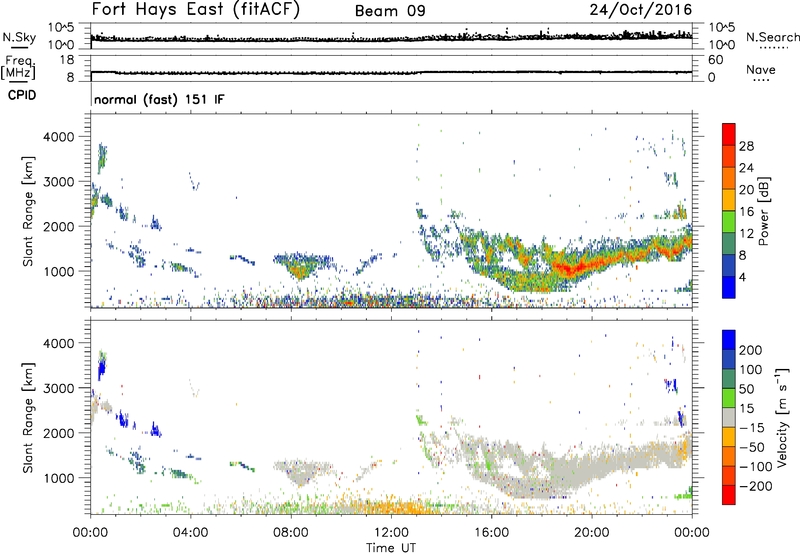Click the blue top segment of Velocity colorbar

[729, 340]
